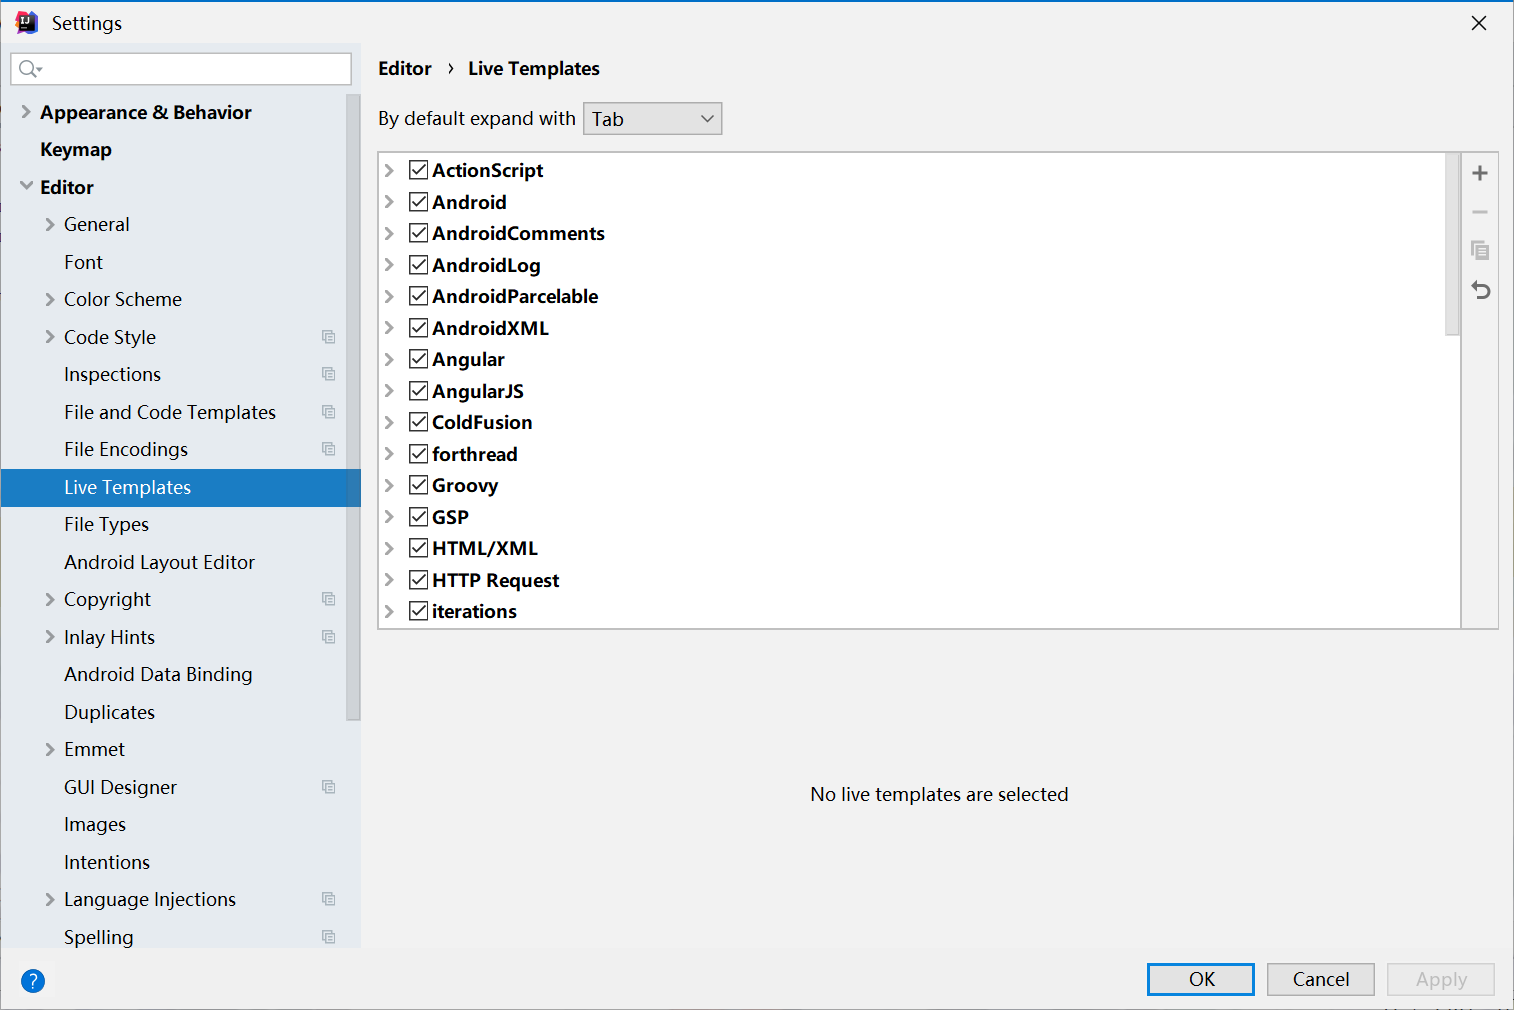Expand the Emmet node arrow
The height and width of the screenshot is (1010, 1514).
(x=50, y=749)
